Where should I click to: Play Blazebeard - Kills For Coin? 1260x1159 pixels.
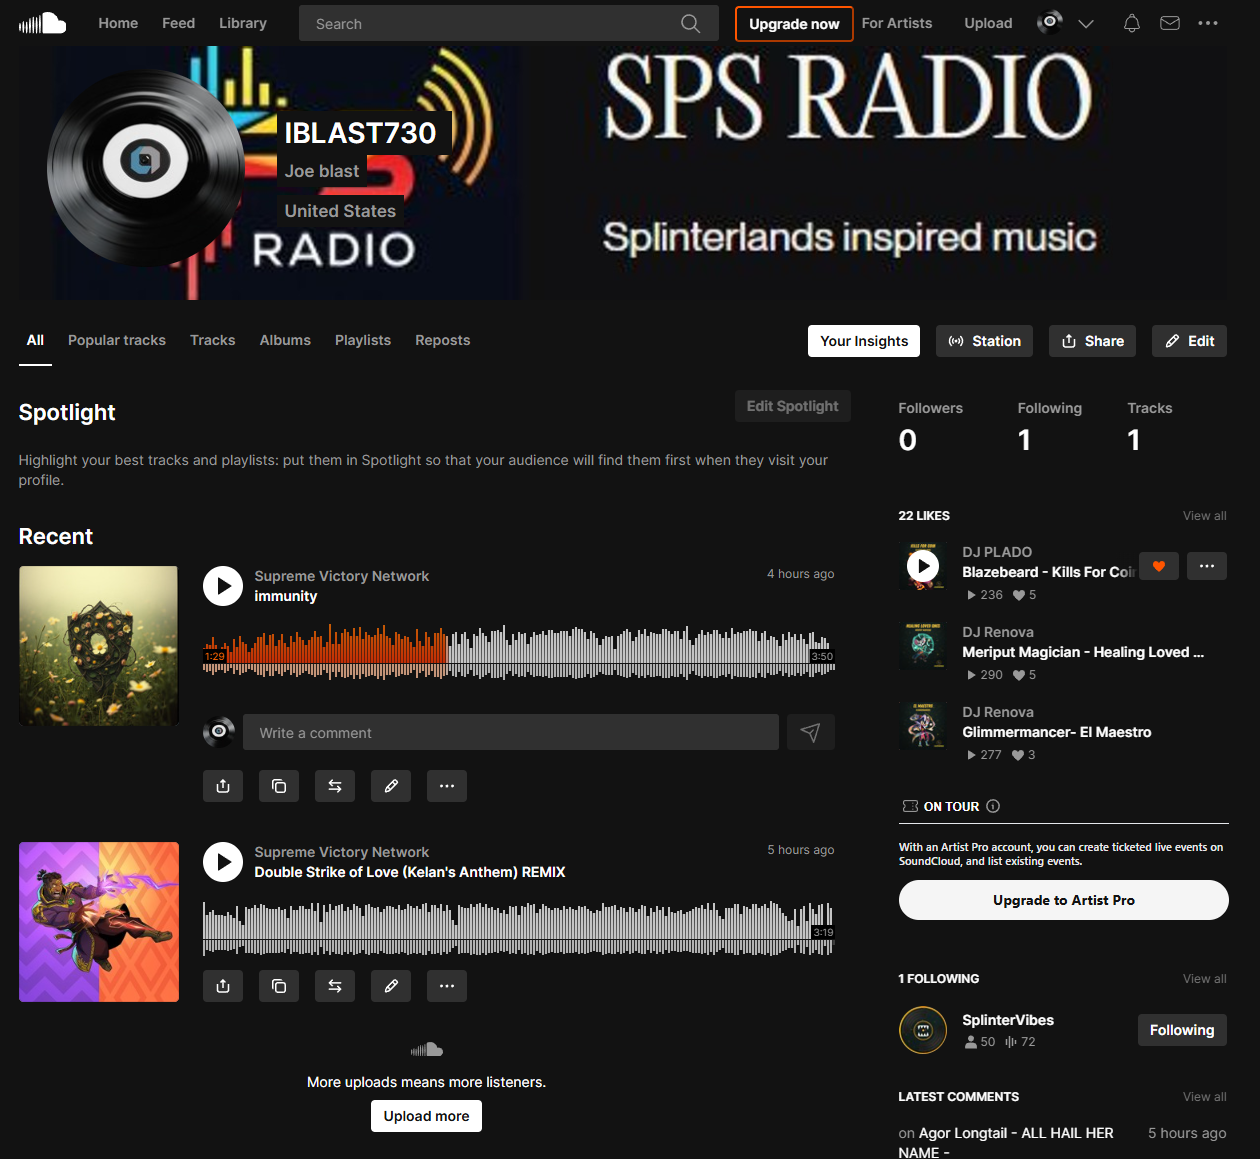click(923, 567)
